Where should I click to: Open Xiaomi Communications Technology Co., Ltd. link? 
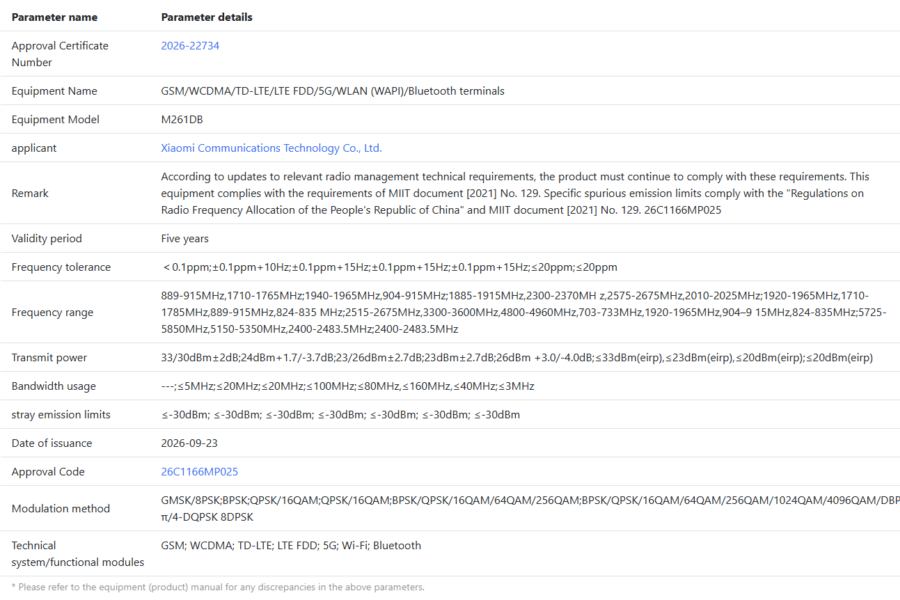pyautogui.click(x=271, y=148)
